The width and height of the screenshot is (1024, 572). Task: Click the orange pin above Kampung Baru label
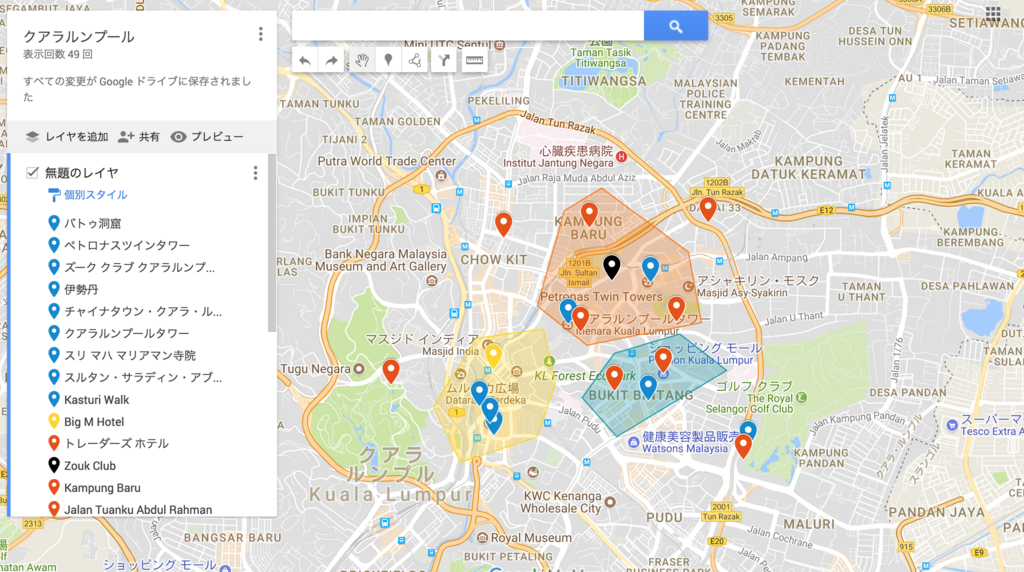point(589,213)
